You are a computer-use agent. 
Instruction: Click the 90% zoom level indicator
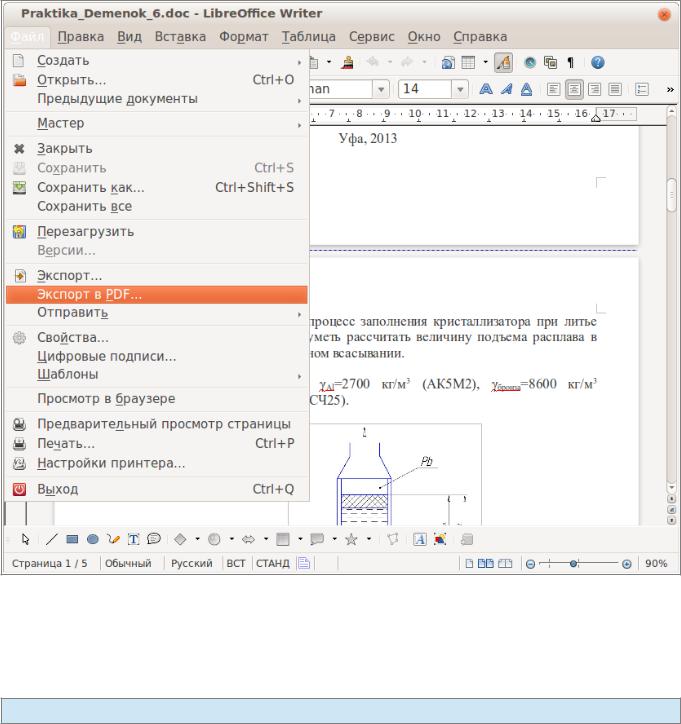point(656,563)
